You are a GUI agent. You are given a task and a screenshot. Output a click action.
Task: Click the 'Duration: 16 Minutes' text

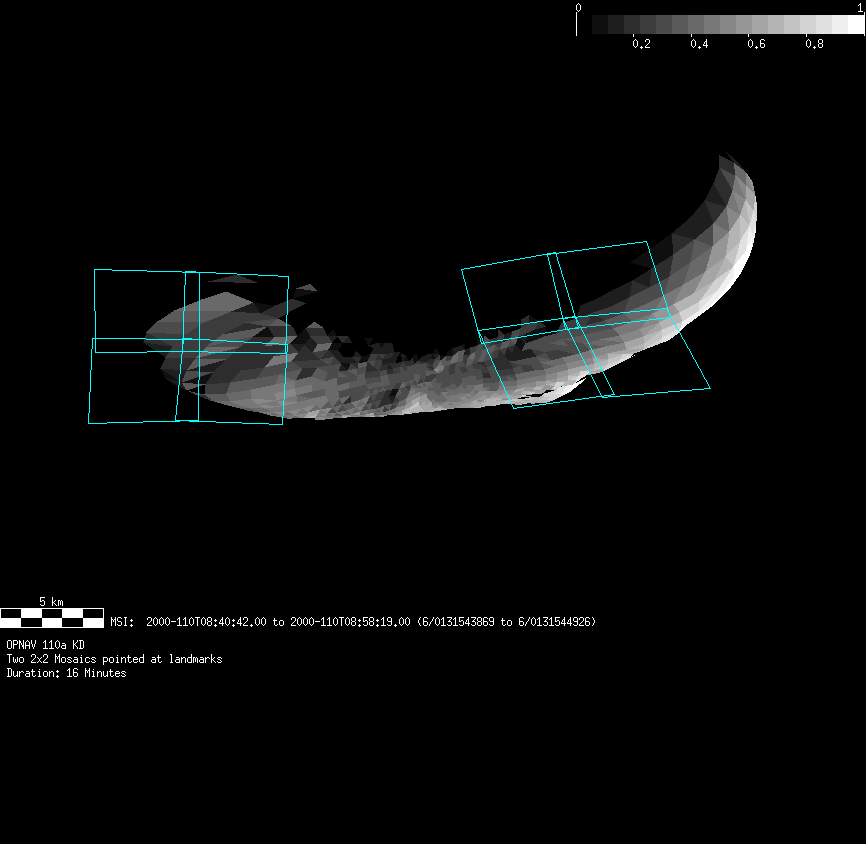pos(66,673)
